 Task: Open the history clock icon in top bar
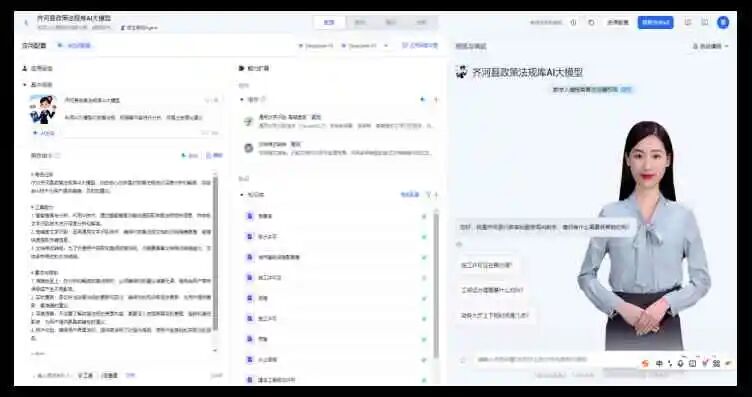click(573, 23)
